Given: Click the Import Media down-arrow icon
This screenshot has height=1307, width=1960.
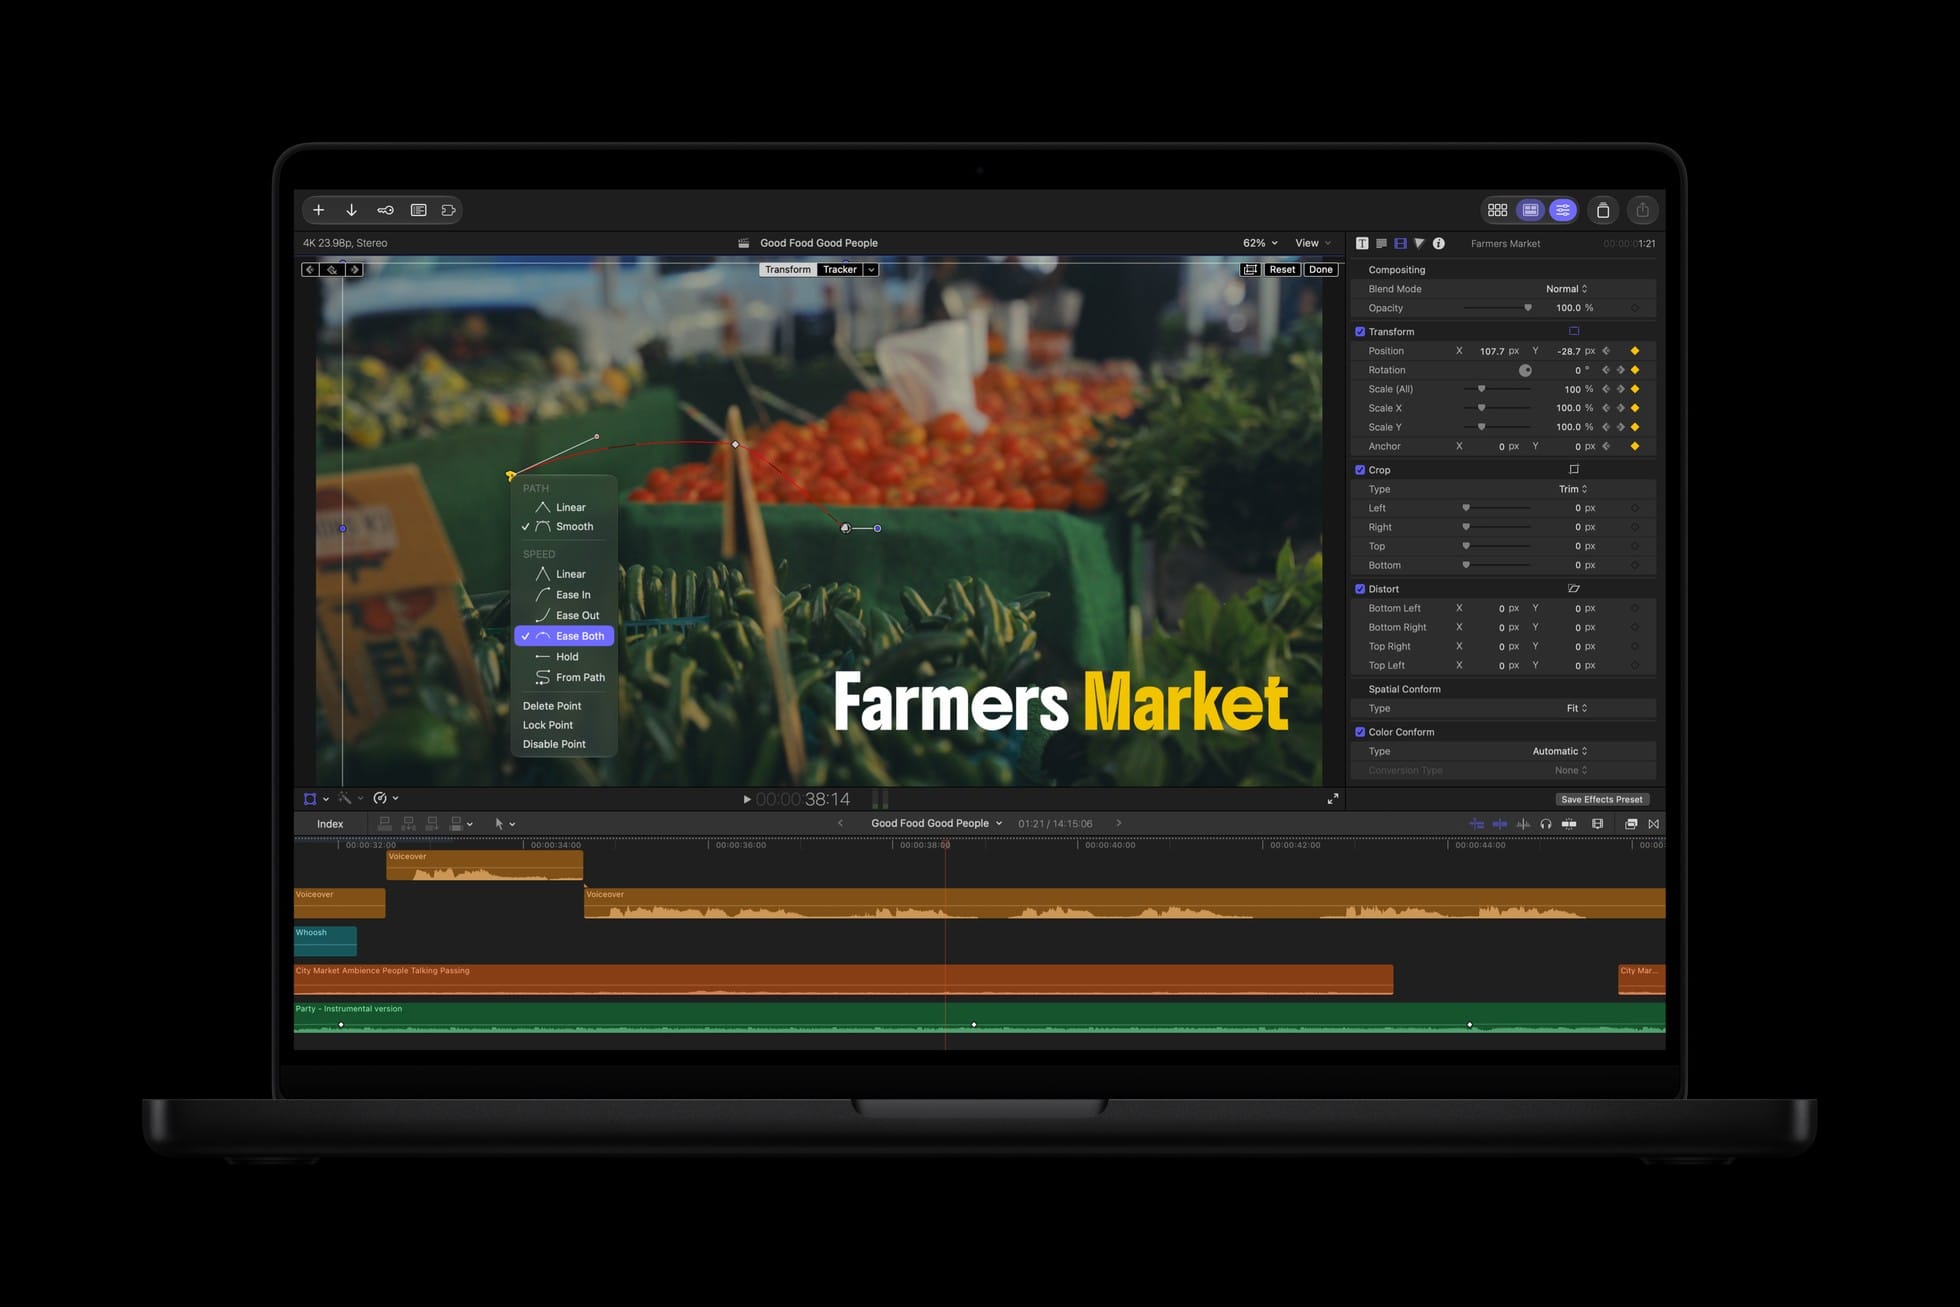Looking at the screenshot, I should tap(351, 210).
